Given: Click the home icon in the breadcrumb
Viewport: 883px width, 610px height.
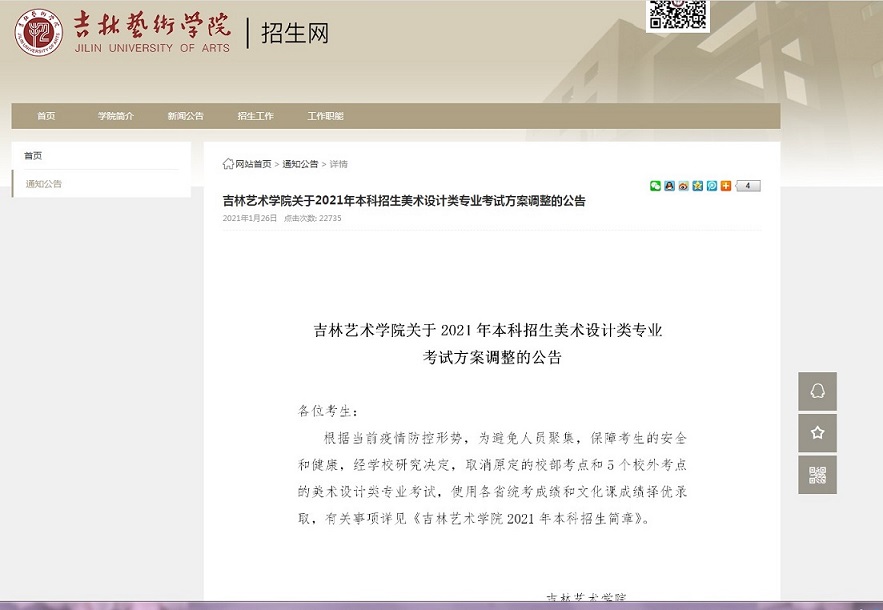Looking at the screenshot, I should [228, 164].
